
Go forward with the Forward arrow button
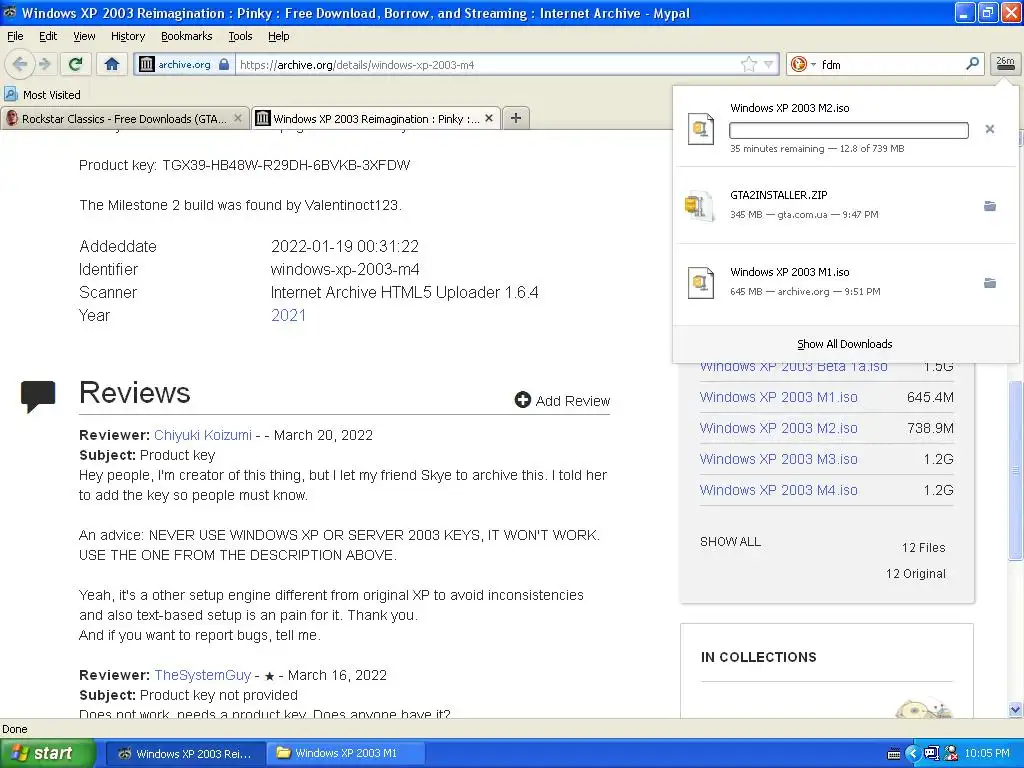pos(44,64)
